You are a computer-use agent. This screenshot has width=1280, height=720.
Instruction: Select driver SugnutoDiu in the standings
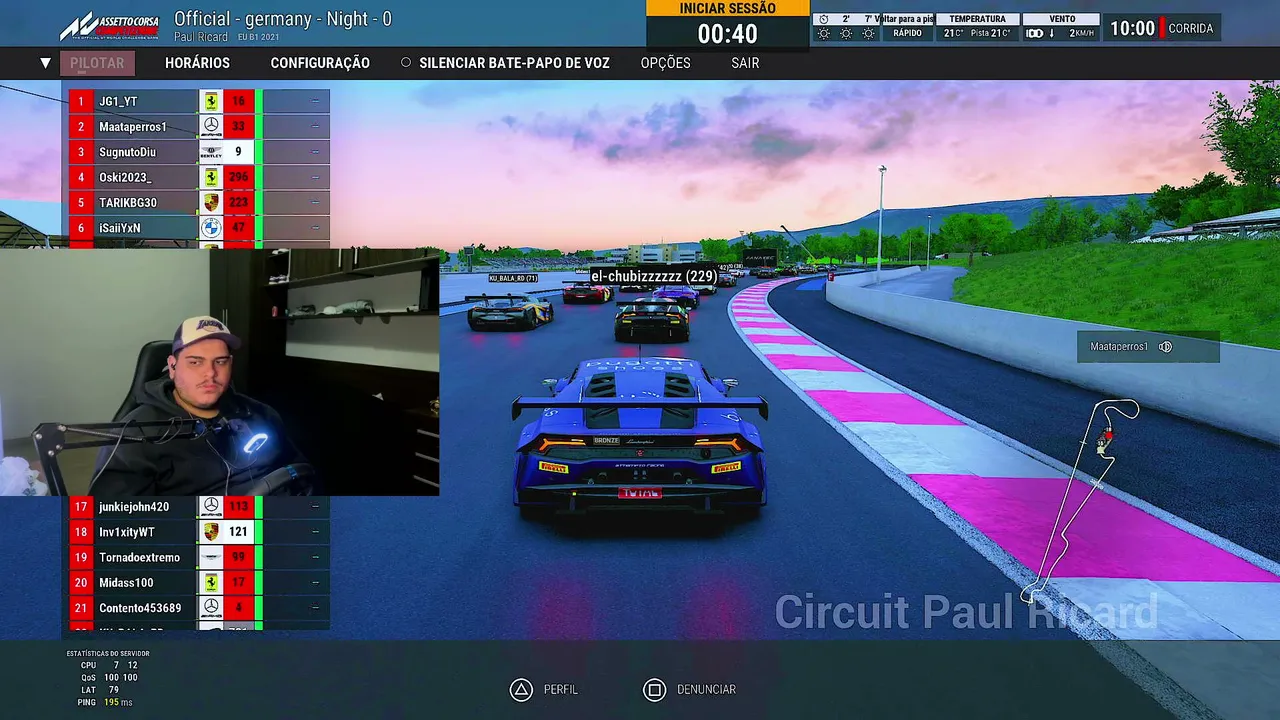point(199,152)
